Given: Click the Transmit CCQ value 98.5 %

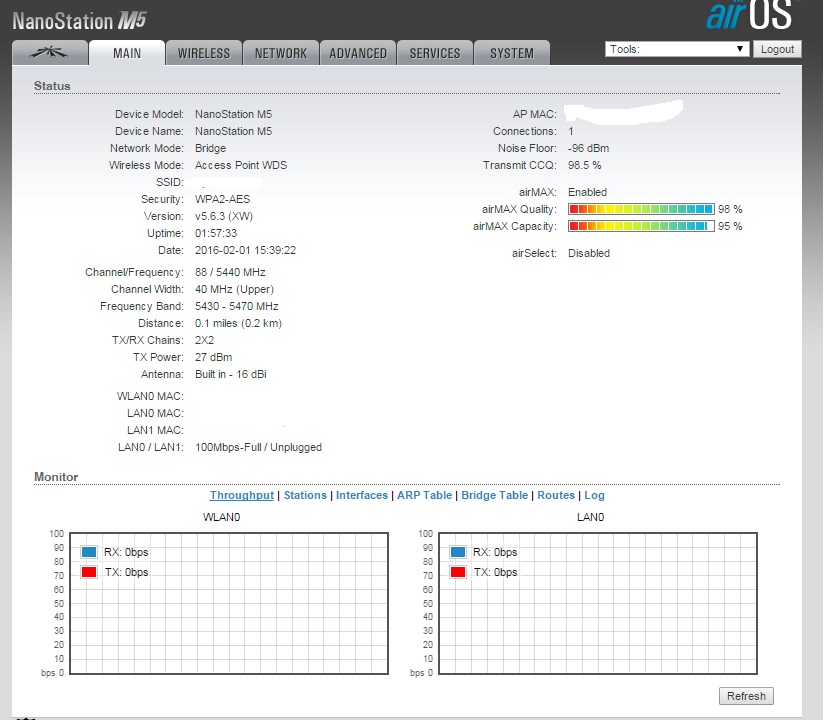Looking at the screenshot, I should coord(584,165).
